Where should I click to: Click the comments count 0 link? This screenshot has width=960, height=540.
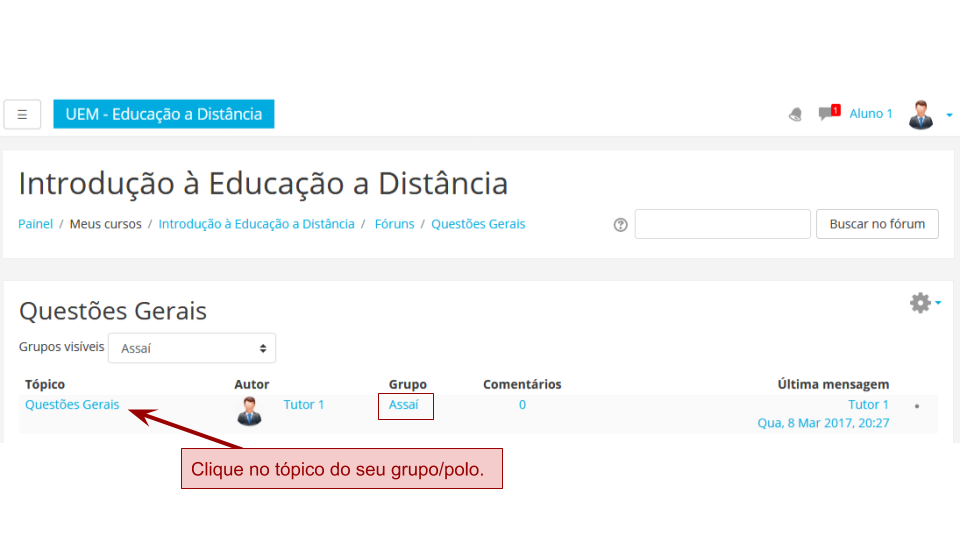coord(522,405)
